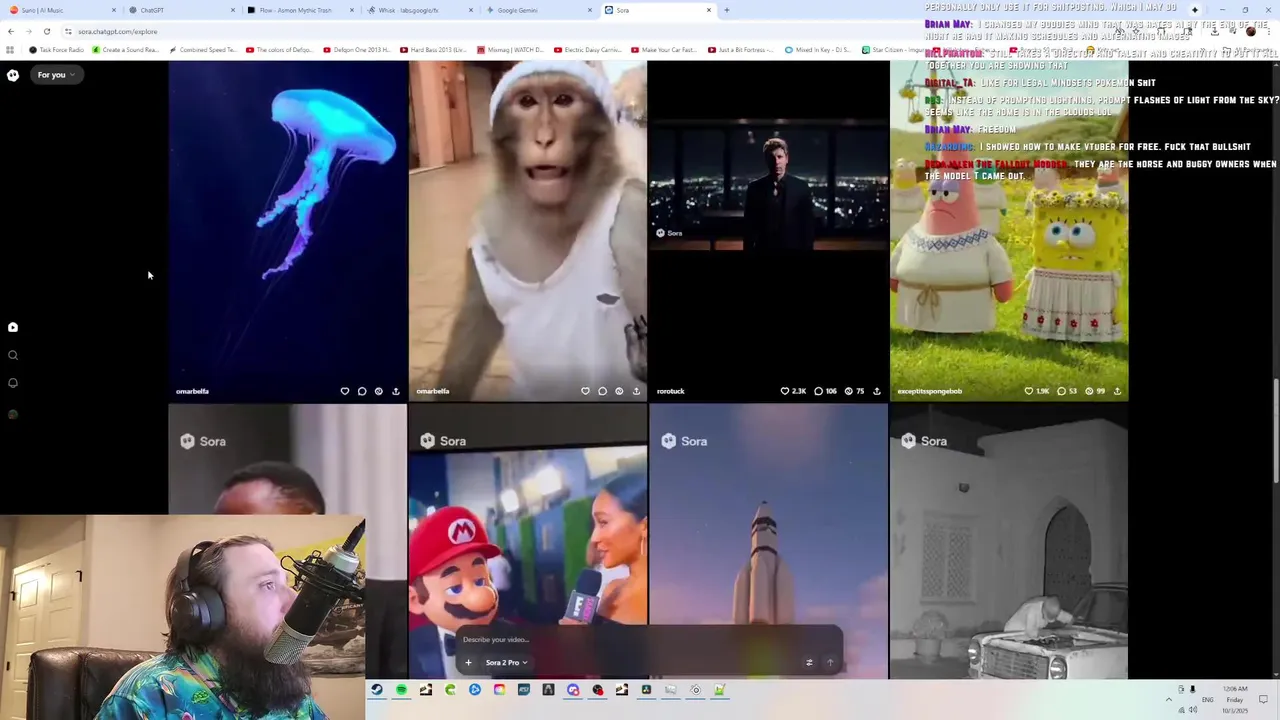This screenshot has width=1280, height=720.
Task: Remix the SpongeBob video showing 99
Action: click(x=1095, y=391)
